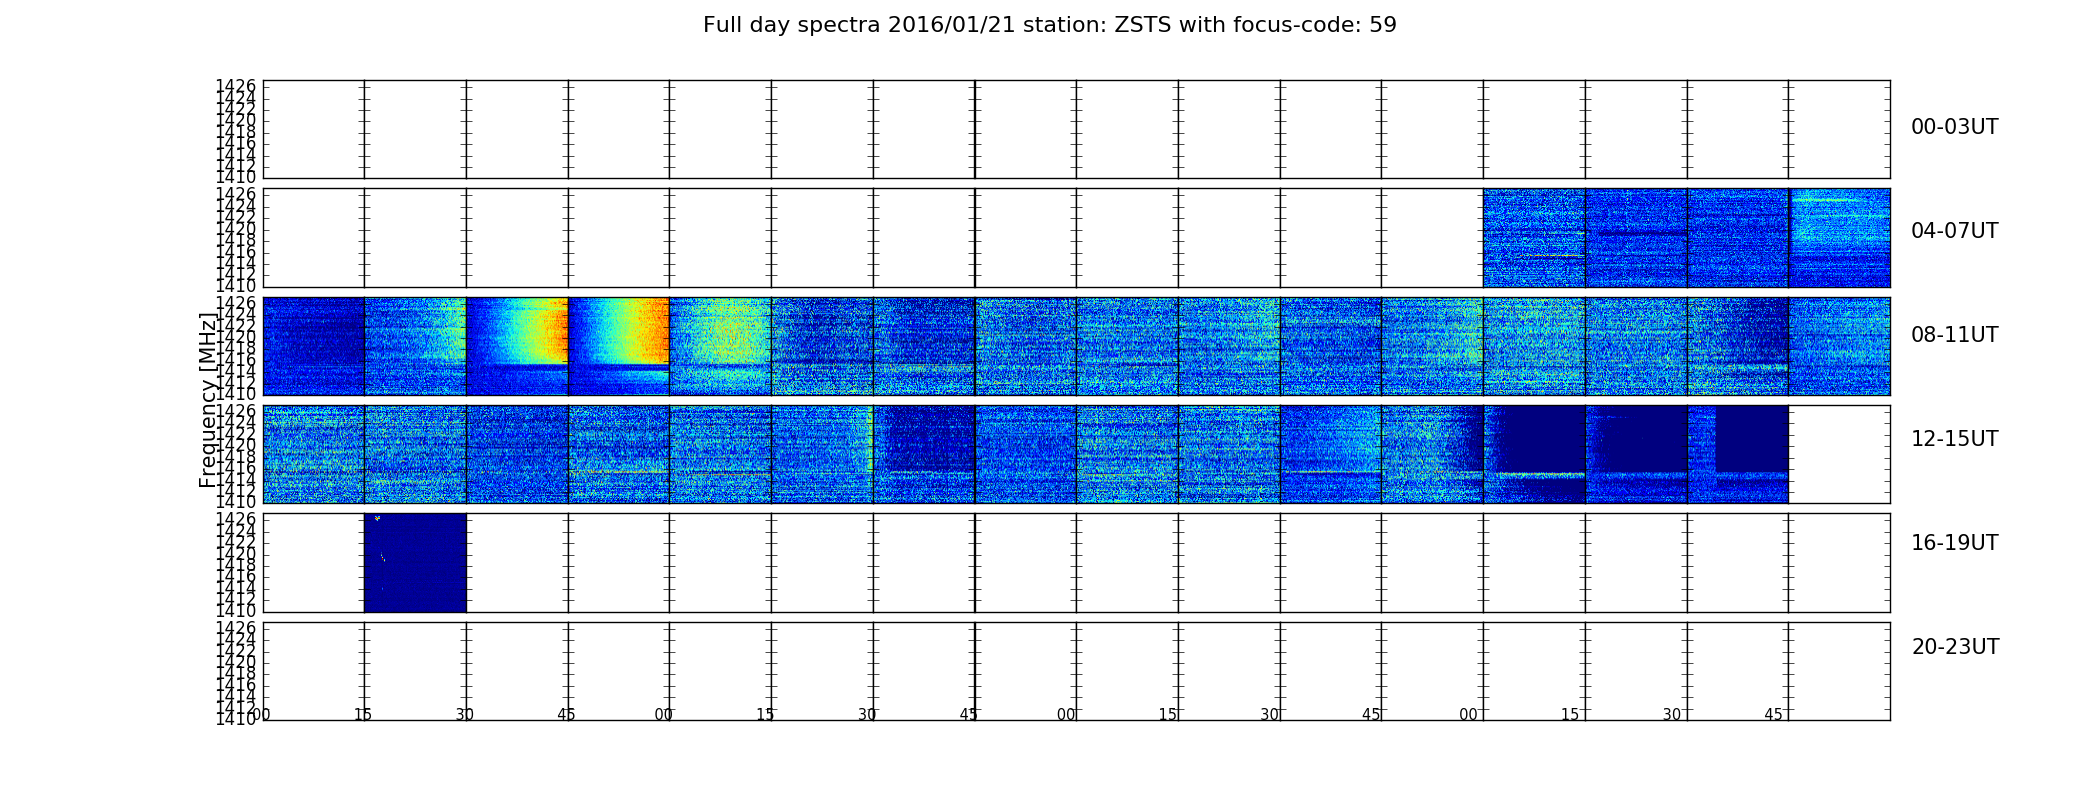Open the 08:00-08:15 dark segment in 08-11UT row
2100x800 pixels.
313,346
